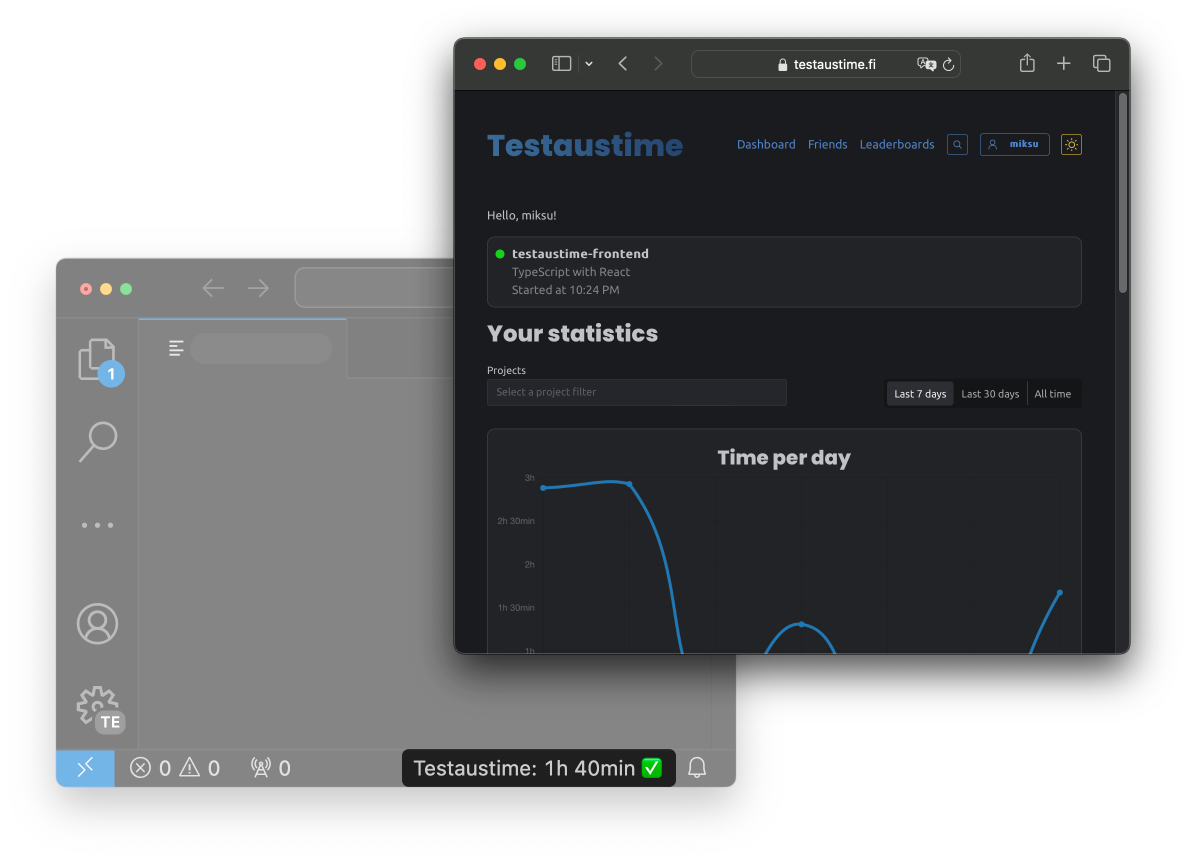Toggle light theme sun icon
1186x861 pixels.
(1071, 145)
